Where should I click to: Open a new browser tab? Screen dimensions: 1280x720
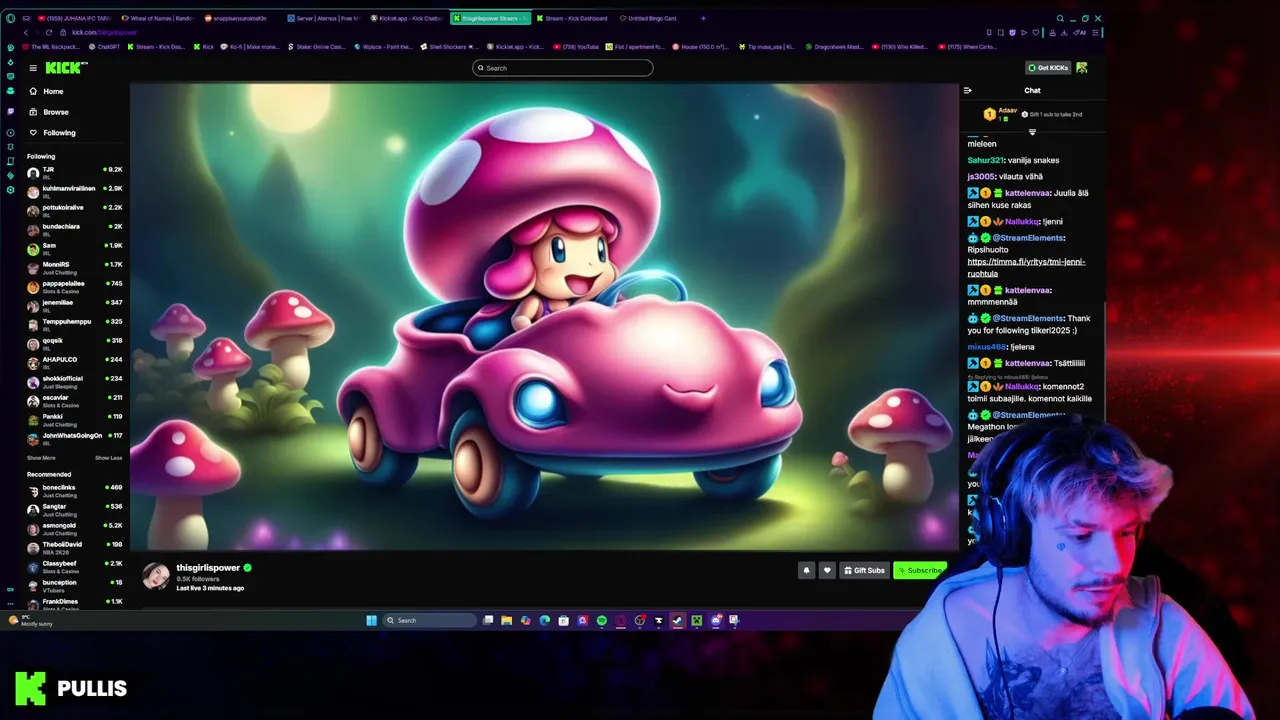pyautogui.click(x=703, y=18)
